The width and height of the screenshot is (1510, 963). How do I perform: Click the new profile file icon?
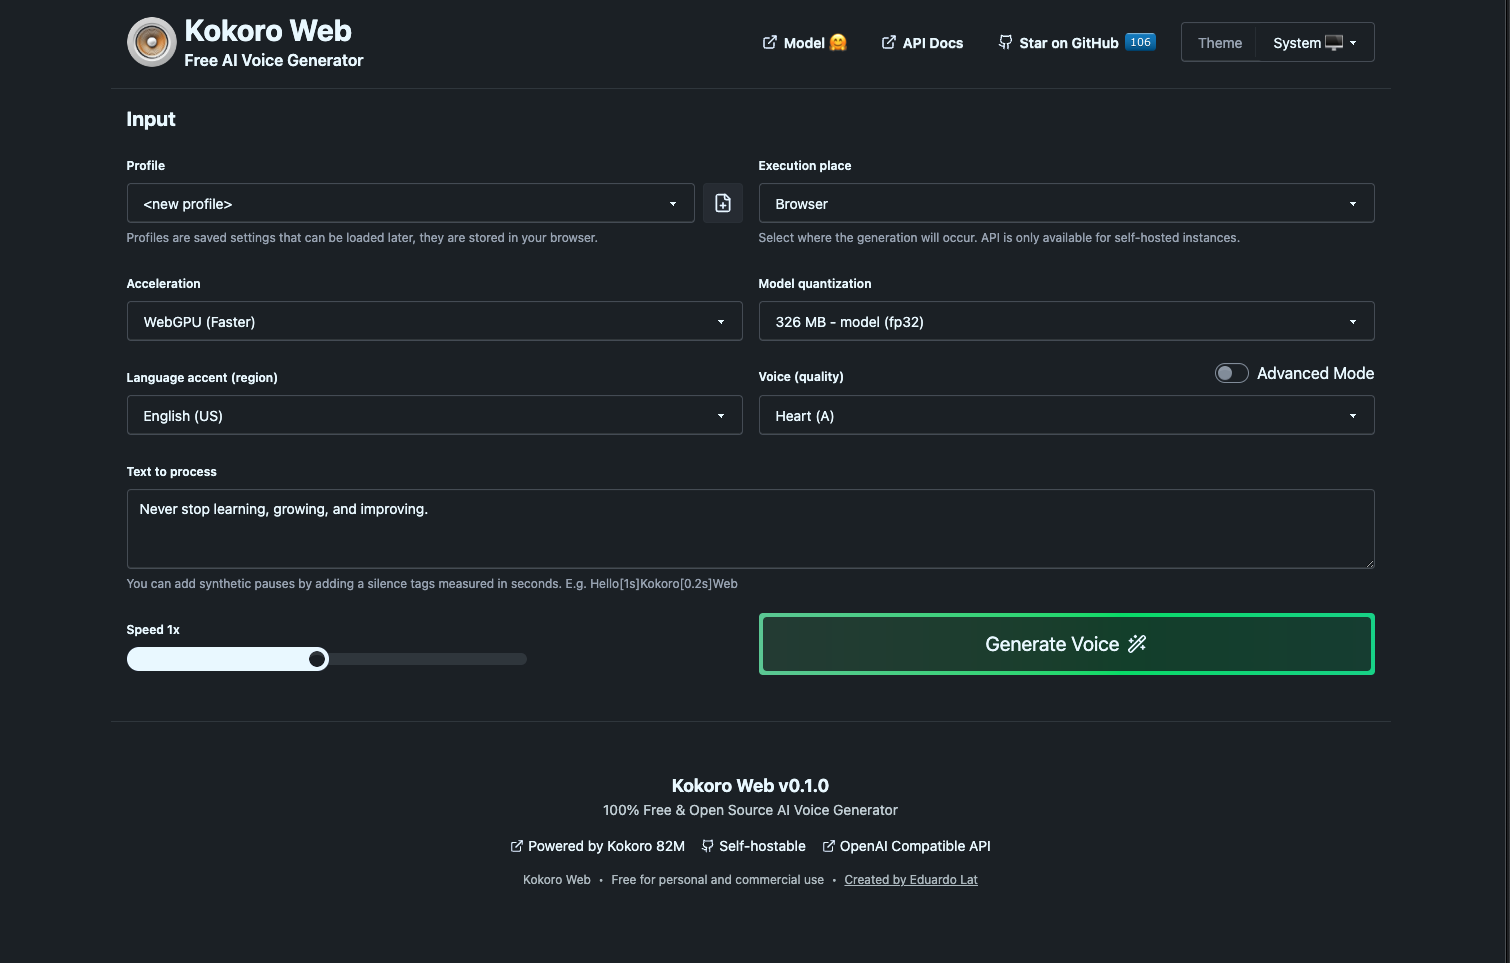722,204
